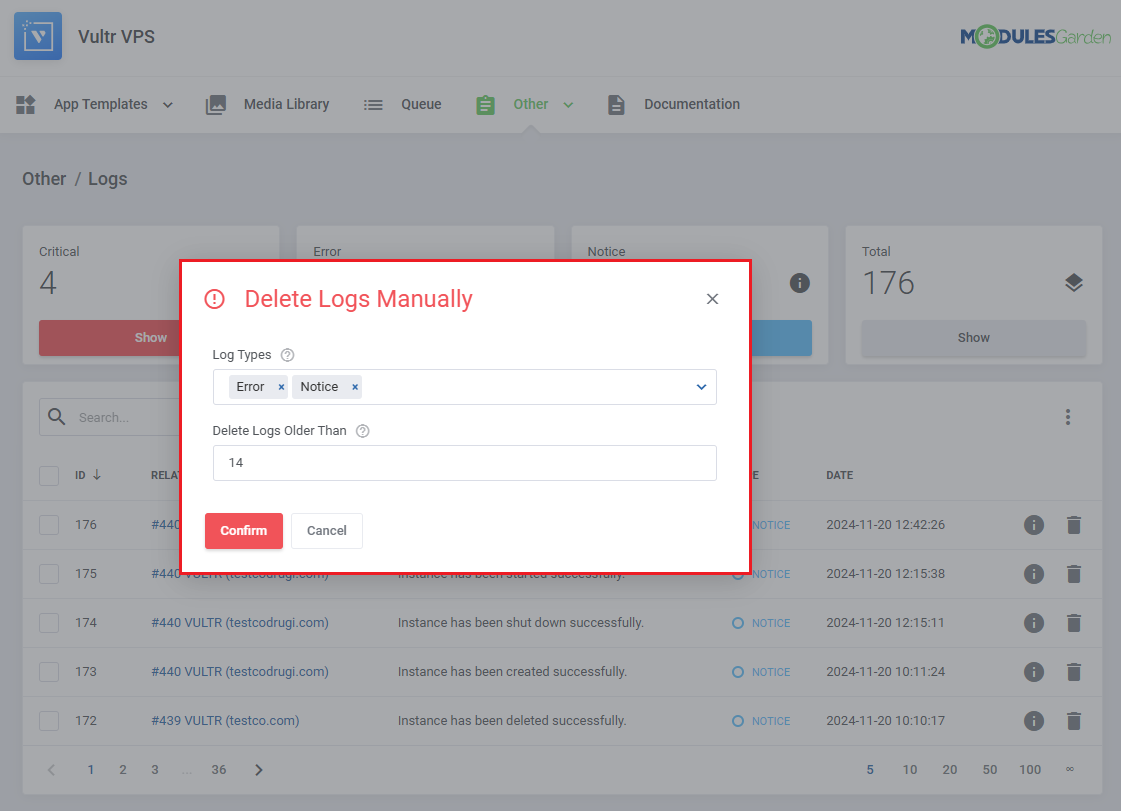The width and height of the screenshot is (1121, 811).
Task: Confirm deleting the logs
Action: pyautogui.click(x=244, y=531)
